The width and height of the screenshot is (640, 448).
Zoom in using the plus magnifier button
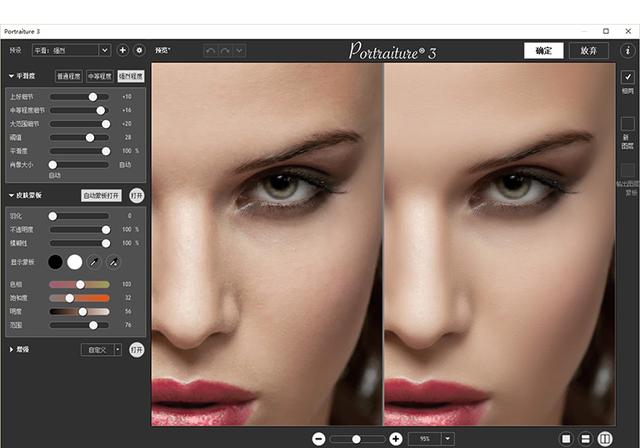[396, 439]
